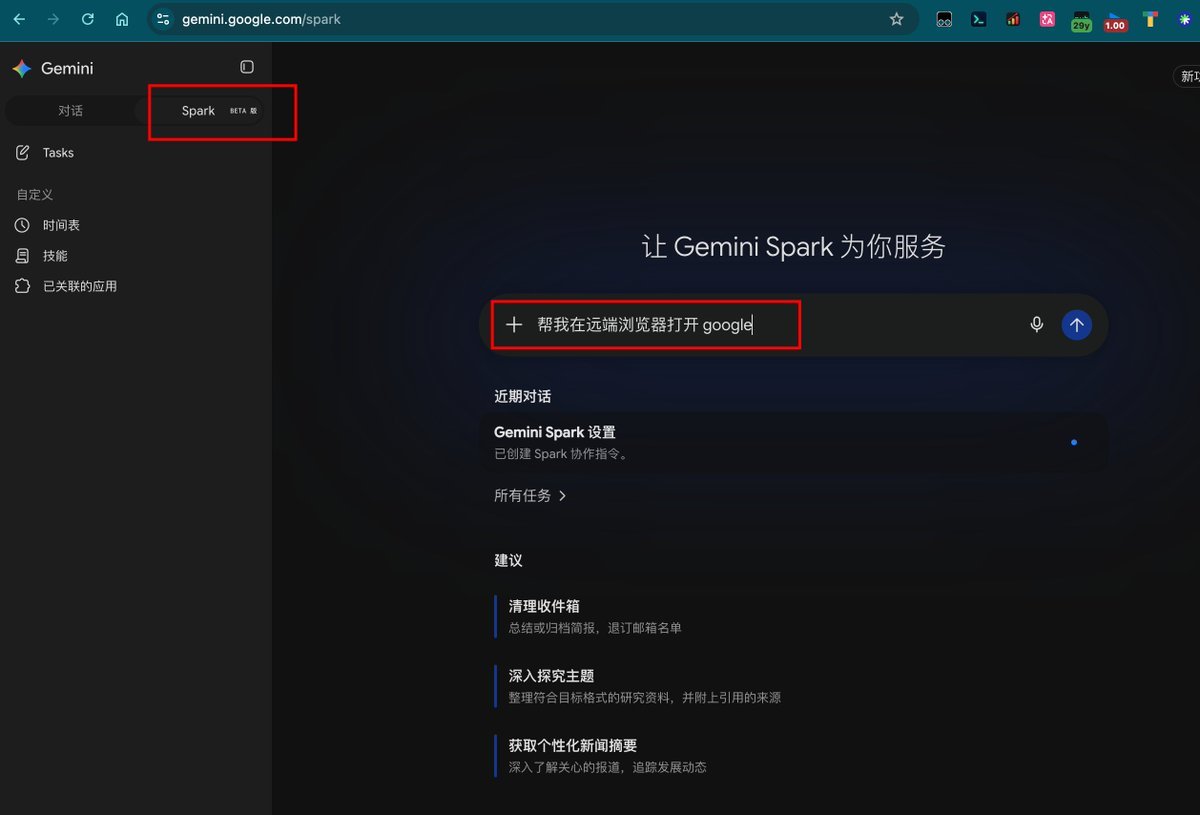
Task: Open the extension with the 29y badge
Action: pyautogui.click(x=1081, y=21)
